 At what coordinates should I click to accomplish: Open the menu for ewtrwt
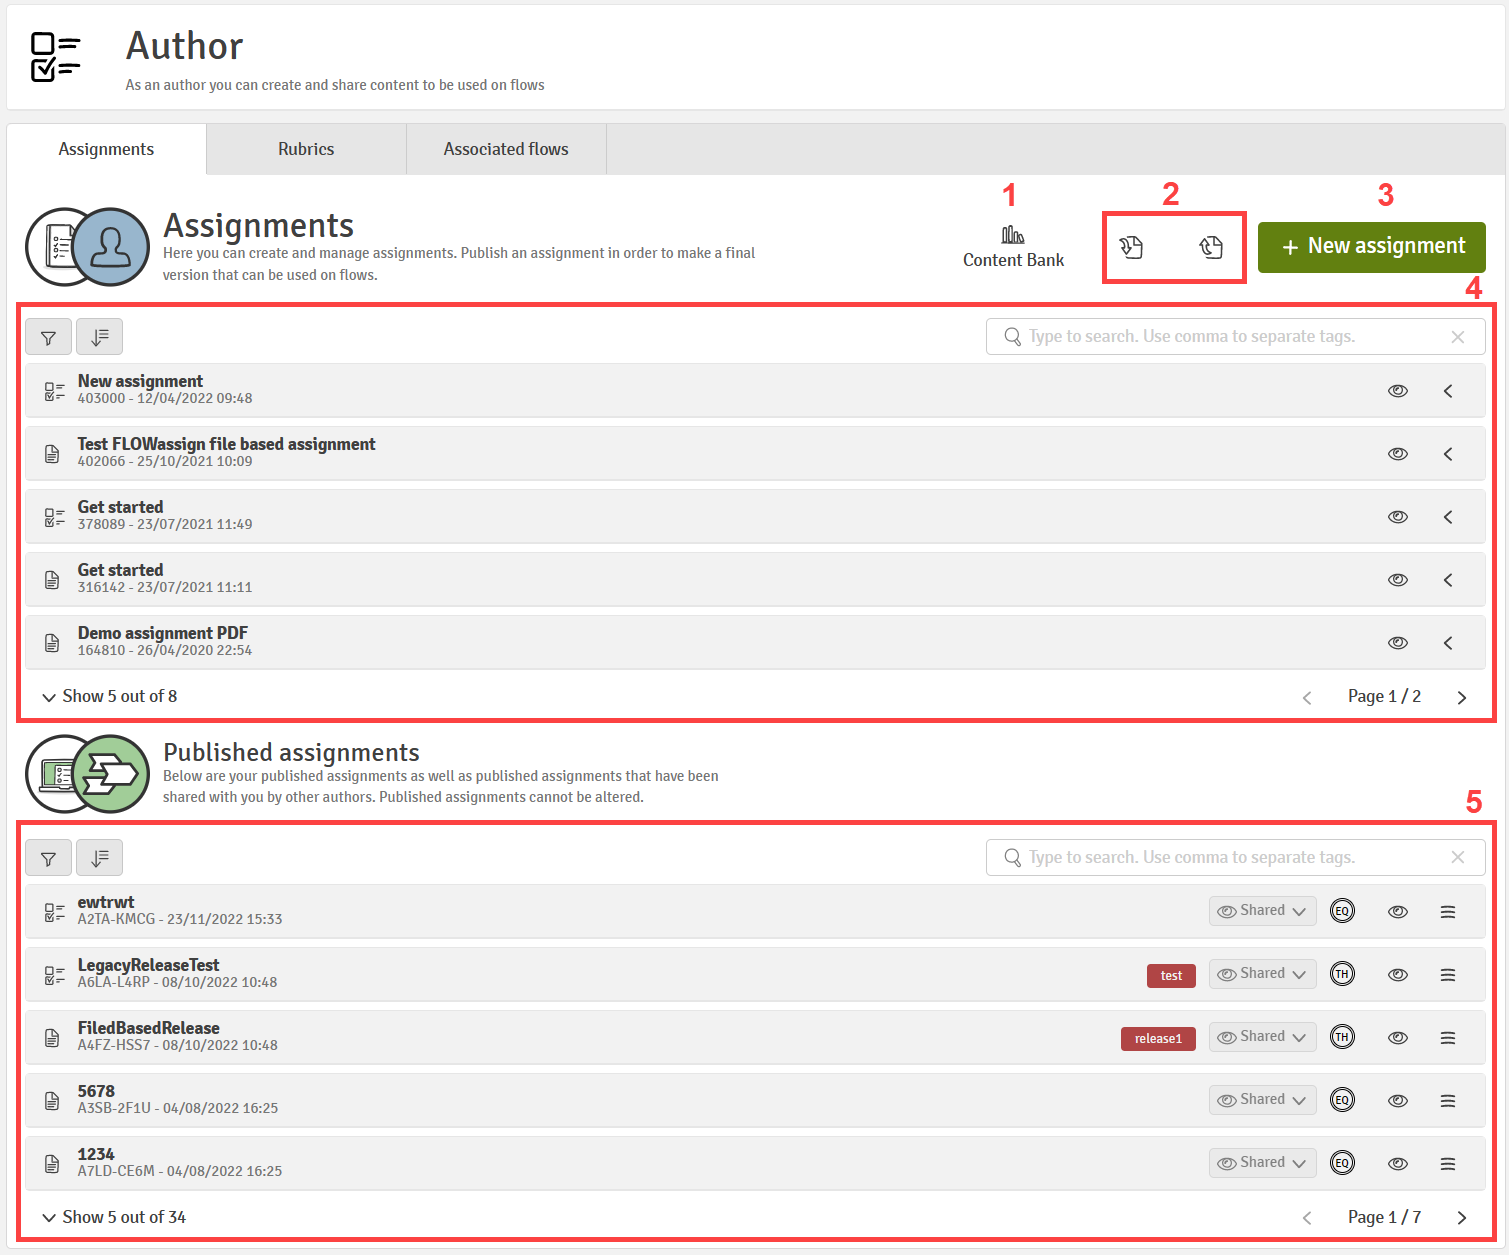[x=1448, y=912]
